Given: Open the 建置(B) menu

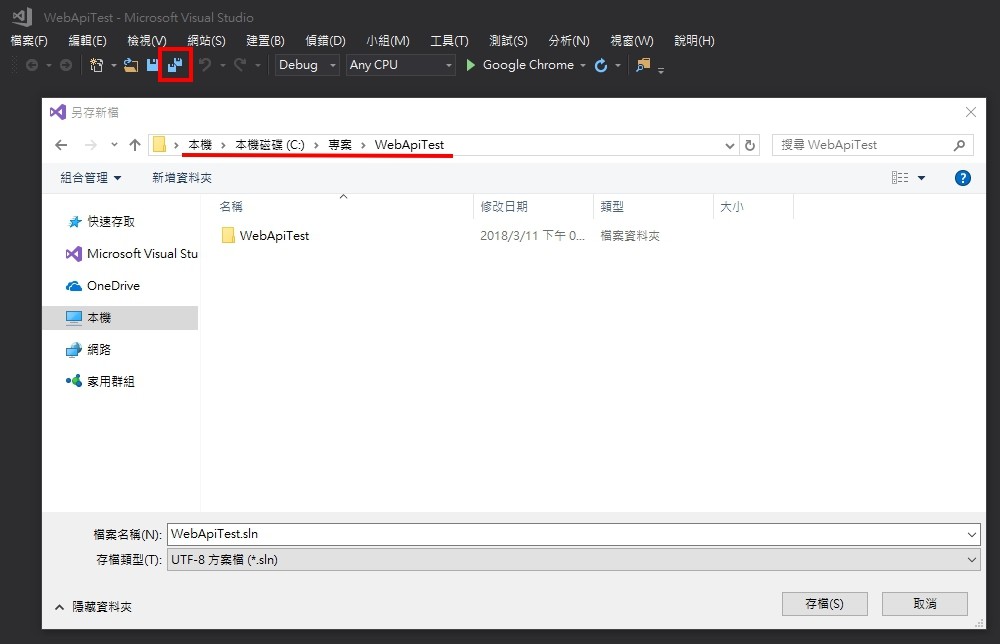Looking at the screenshot, I should [265, 41].
